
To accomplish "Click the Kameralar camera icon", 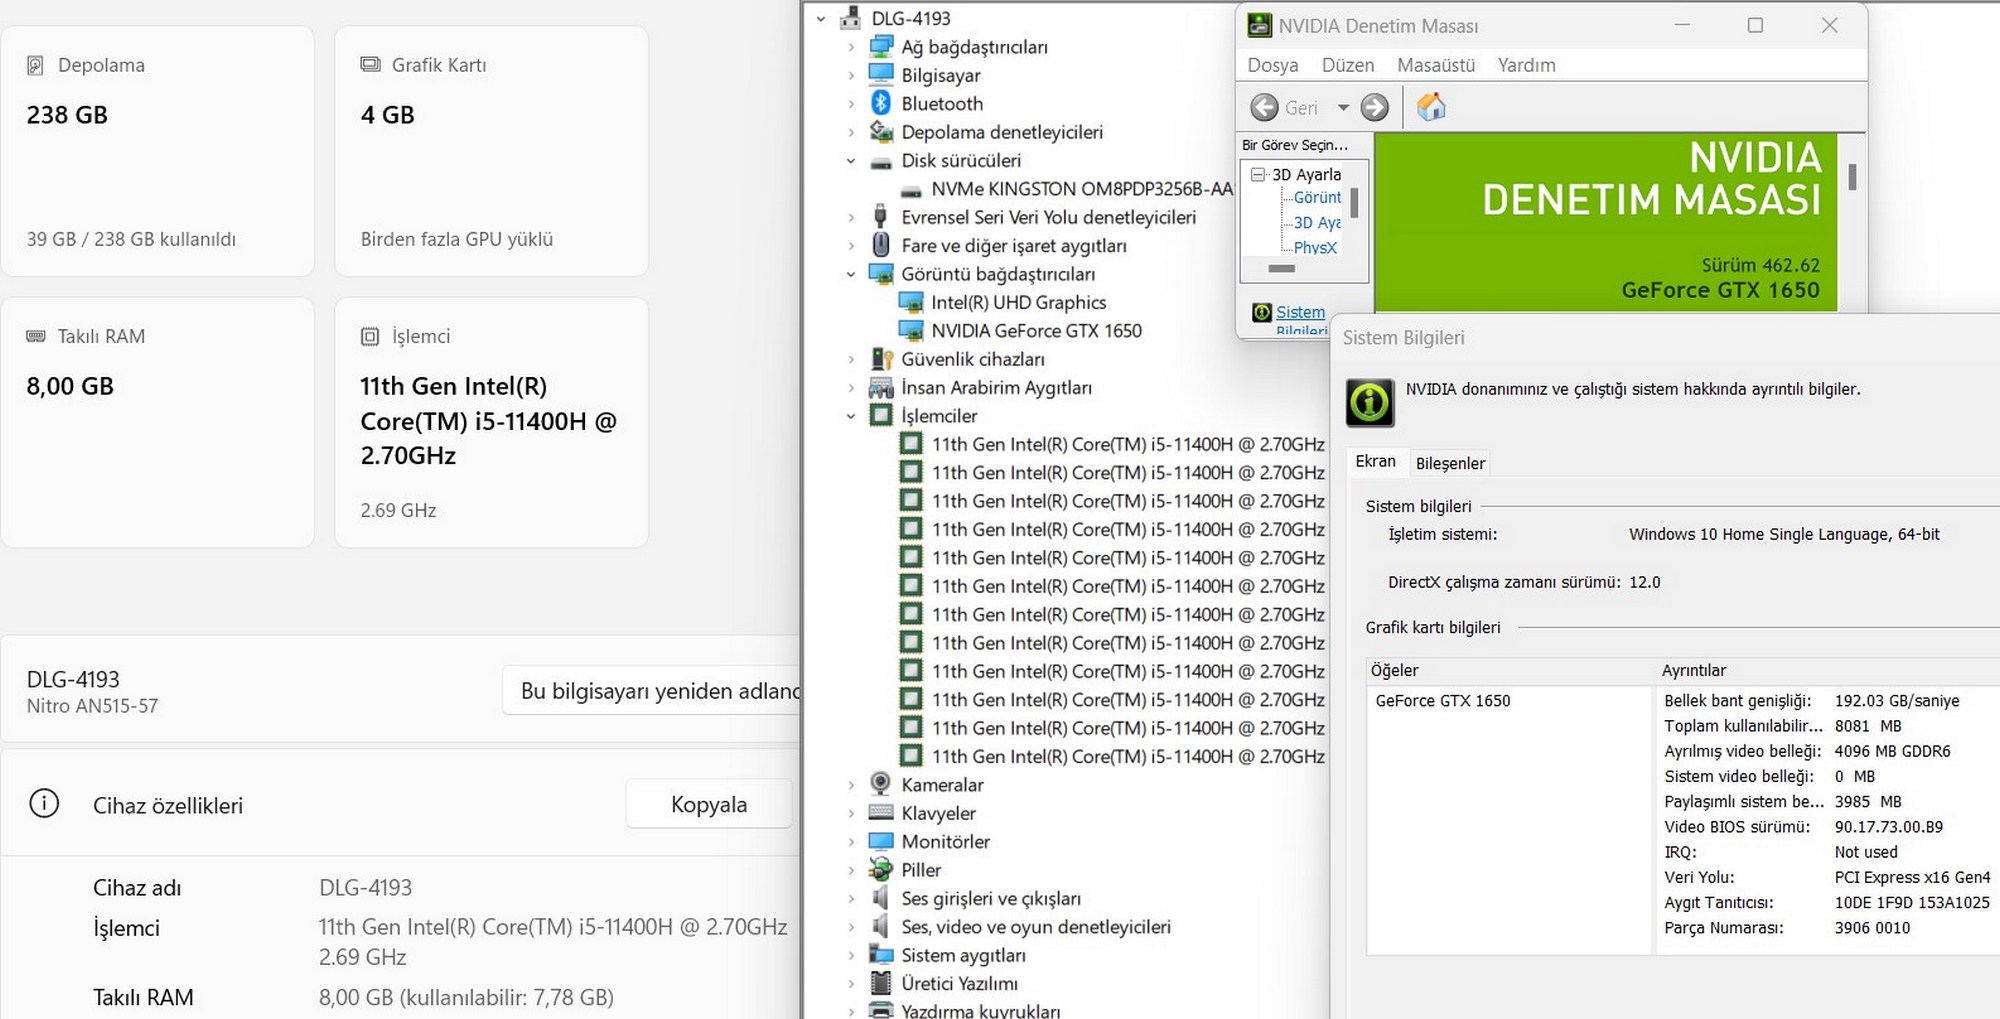I will 881,784.
